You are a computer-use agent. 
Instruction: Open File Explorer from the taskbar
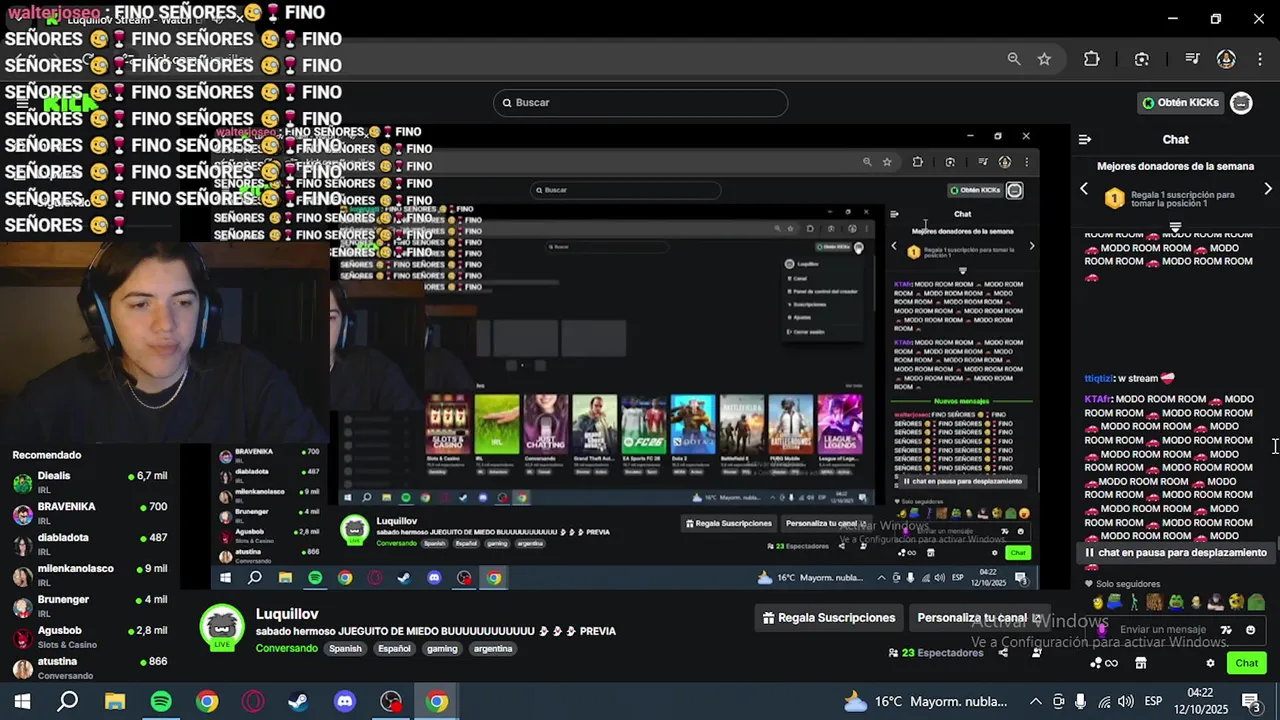[x=115, y=702]
